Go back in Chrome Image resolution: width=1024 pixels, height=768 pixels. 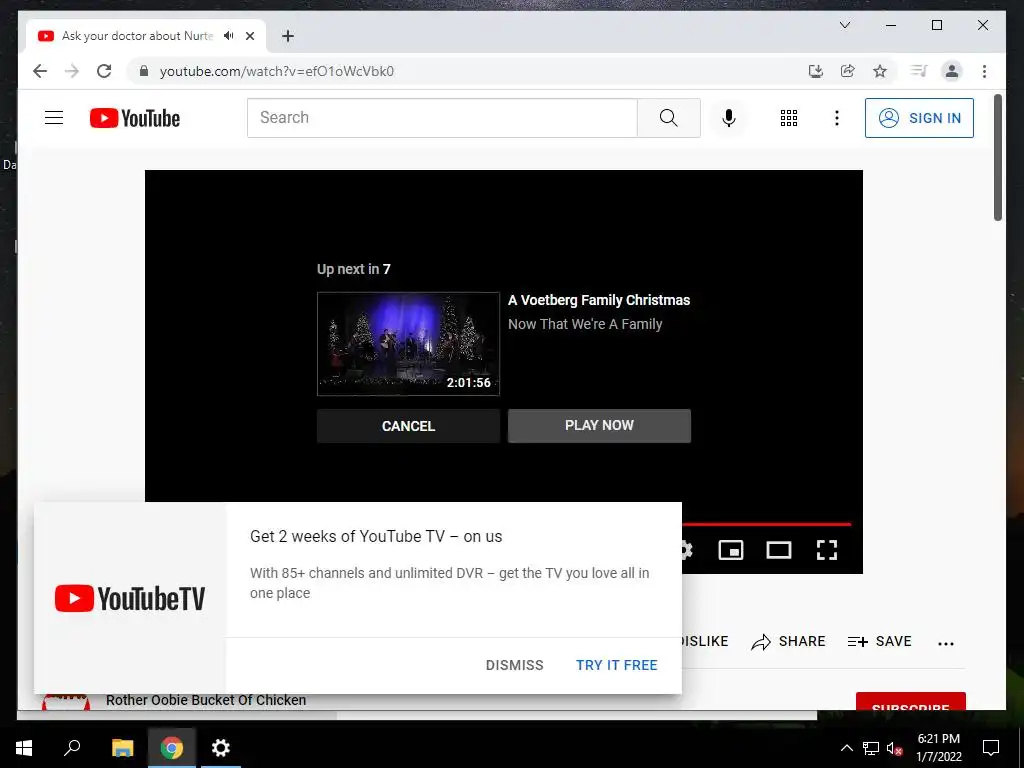[40, 71]
